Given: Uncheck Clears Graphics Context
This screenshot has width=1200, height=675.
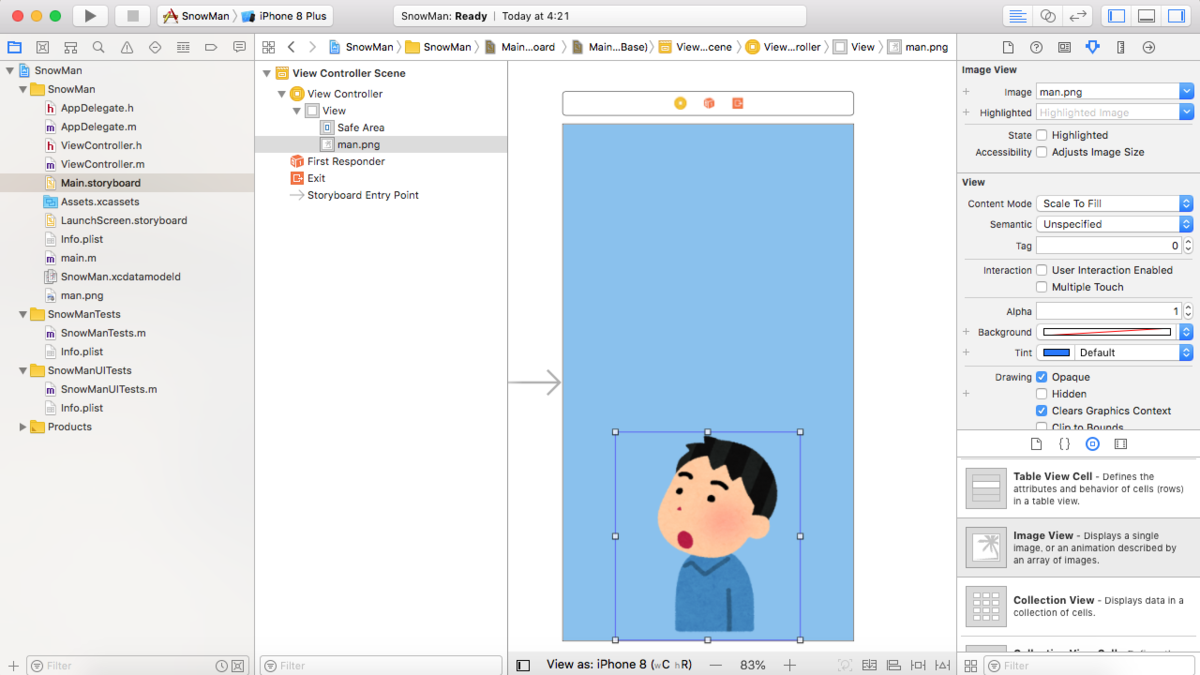Looking at the screenshot, I should [x=1042, y=411].
